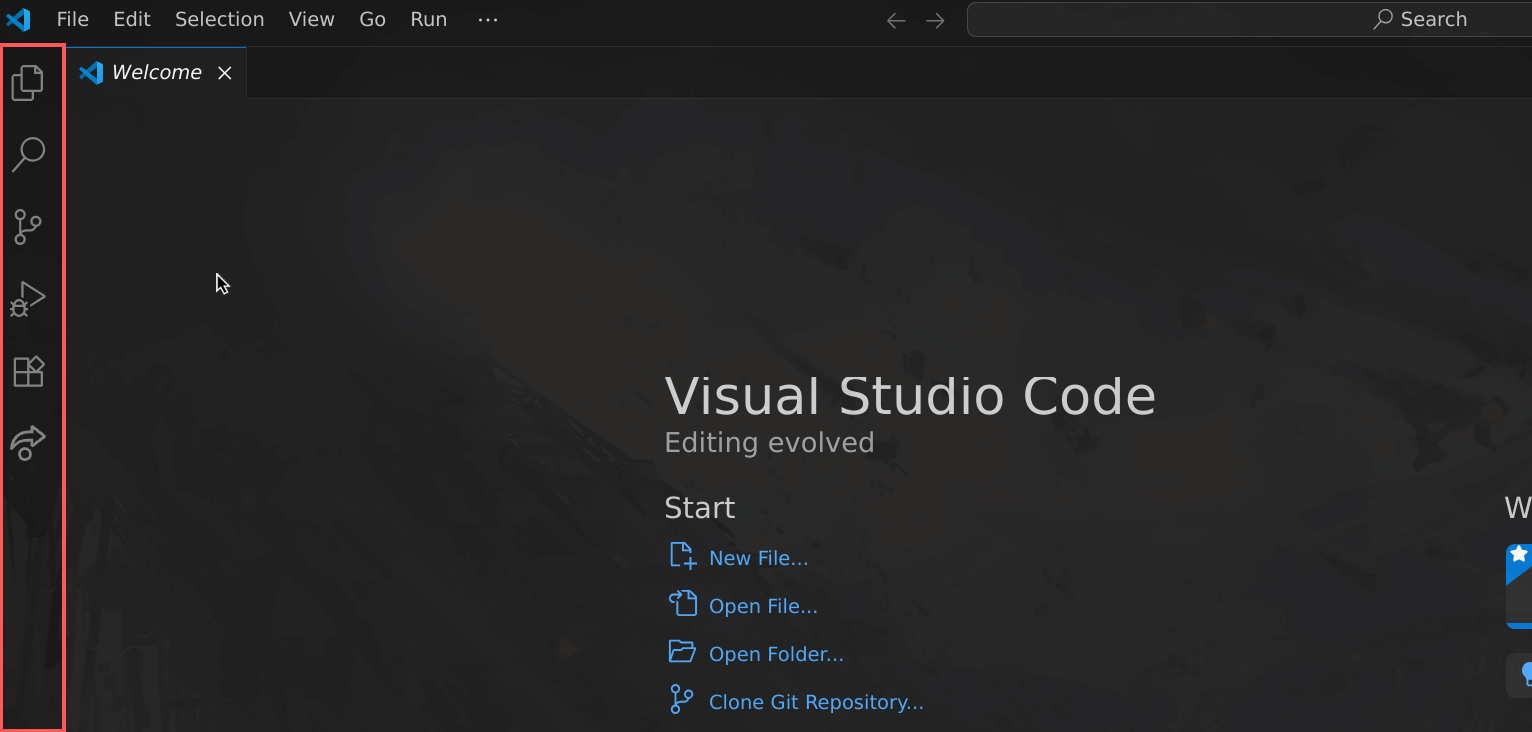Screen dimensions: 1532x732
Task: Close the Welcome tab
Action: click(x=225, y=73)
